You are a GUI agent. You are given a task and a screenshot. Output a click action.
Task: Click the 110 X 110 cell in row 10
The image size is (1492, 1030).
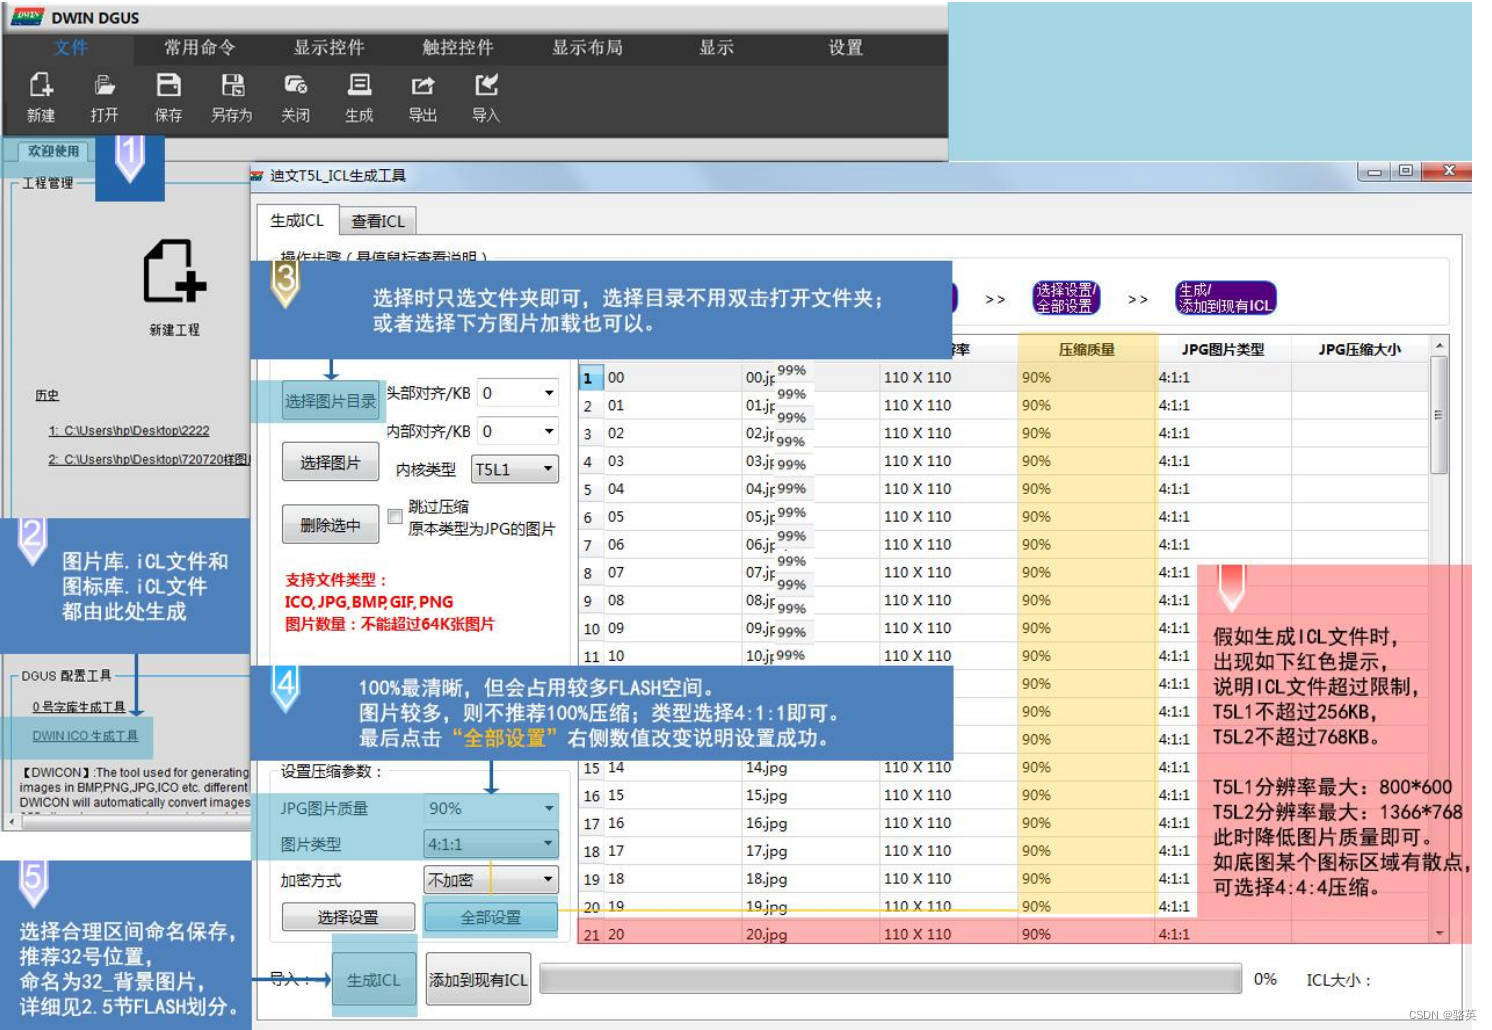pos(947,628)
